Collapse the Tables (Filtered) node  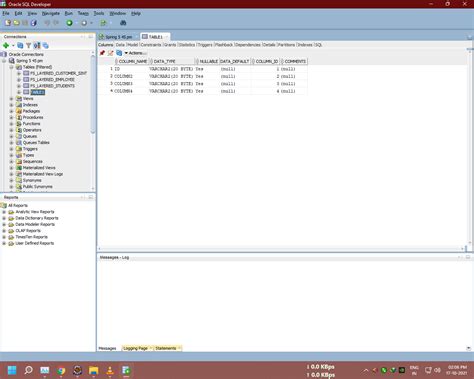12,67
